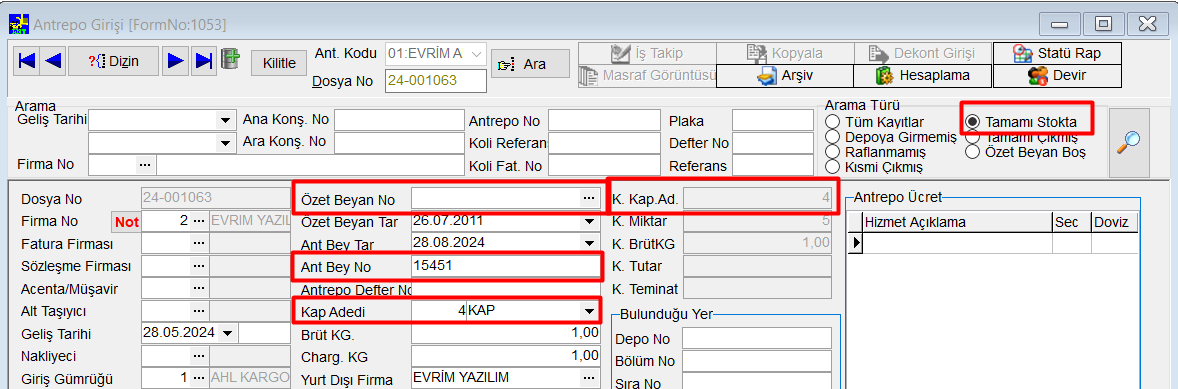Click Bölüm No field

pyautogui.click(x=757, y=361)
